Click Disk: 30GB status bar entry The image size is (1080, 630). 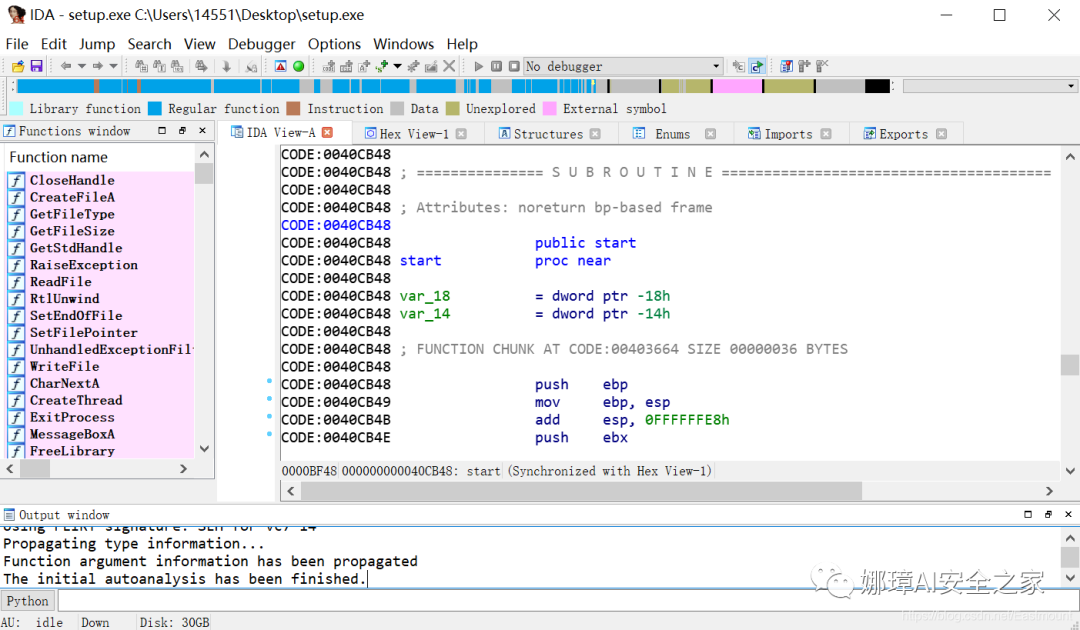click(174, 622)
